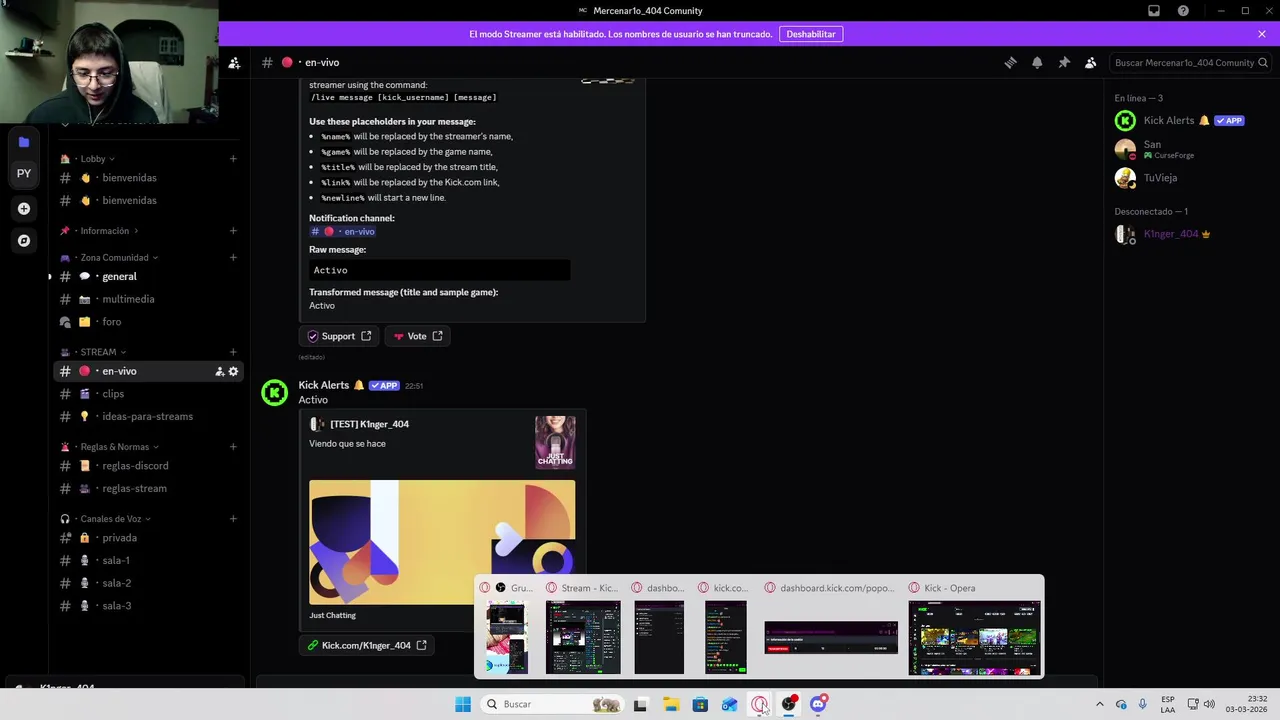Open the reglas-discord channel
Screen dimensions: 1280x720
click(148, 466)
